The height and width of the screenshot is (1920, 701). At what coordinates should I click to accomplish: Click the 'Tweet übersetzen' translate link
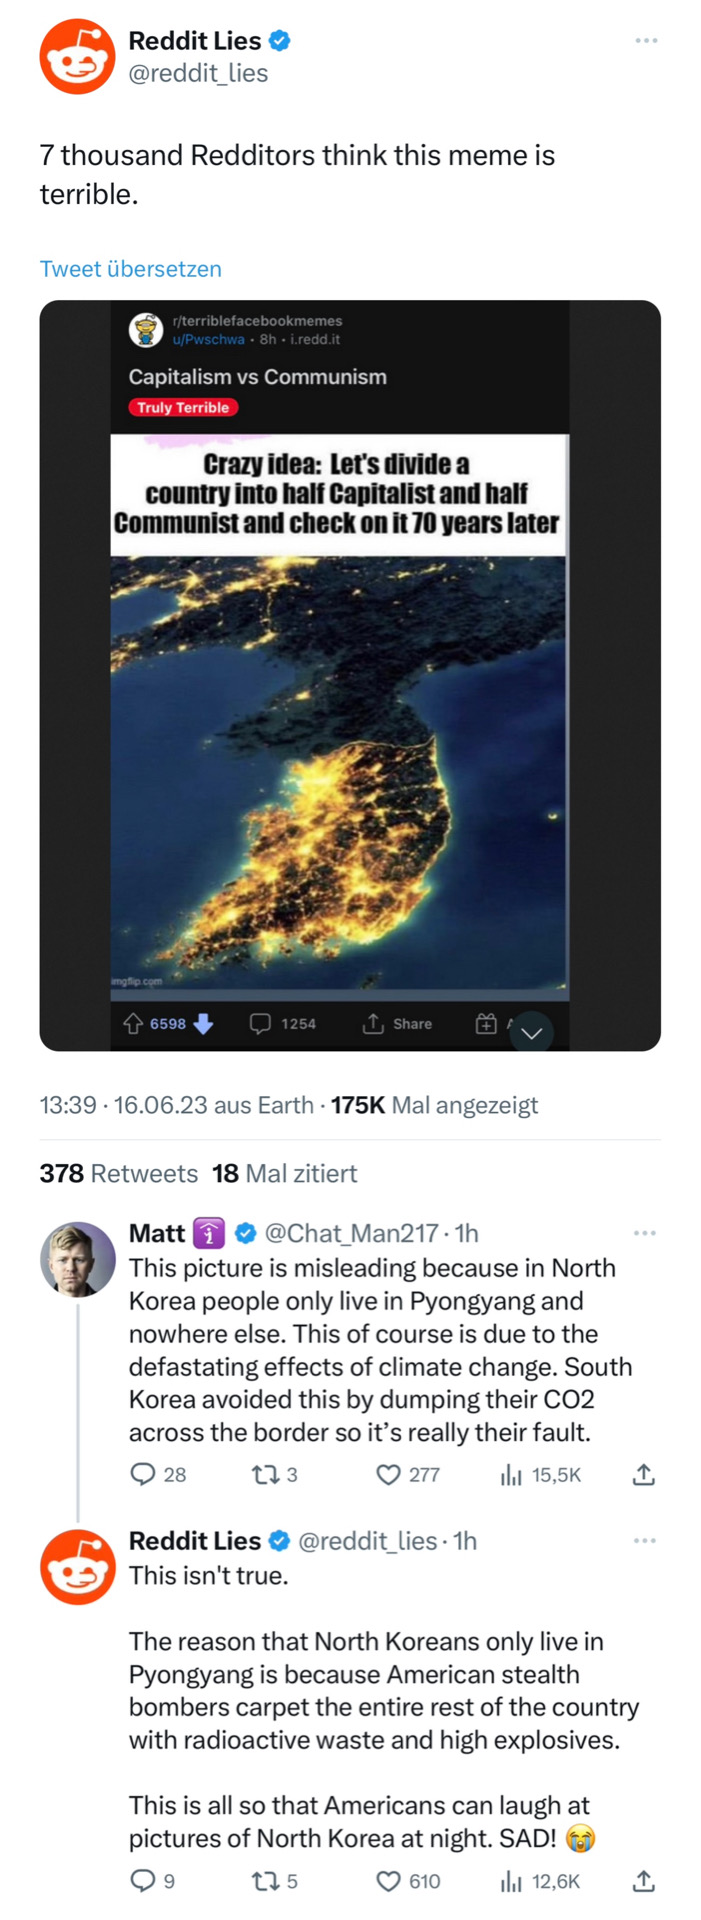click(130, 268)
